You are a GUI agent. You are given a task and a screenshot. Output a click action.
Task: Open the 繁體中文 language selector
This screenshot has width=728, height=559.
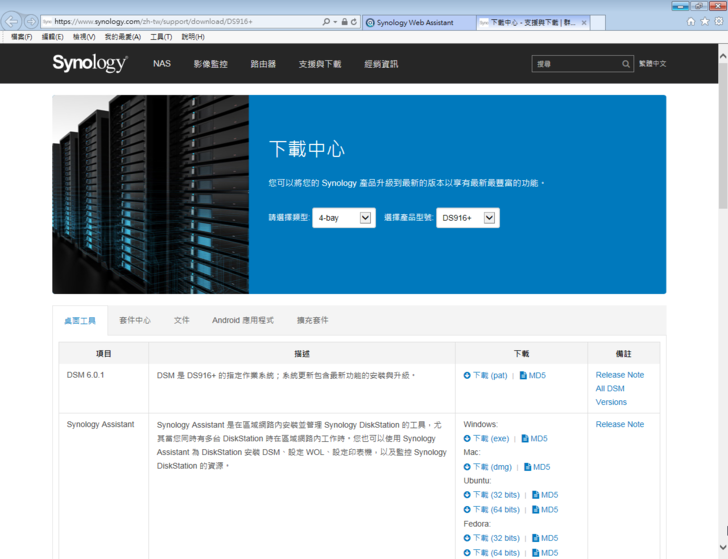tap(653, 64)
